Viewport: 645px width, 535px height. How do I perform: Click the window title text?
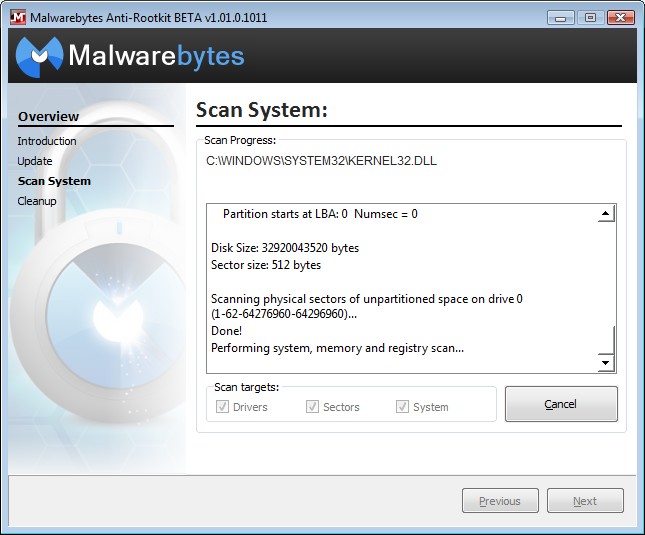[x=148, y=18]
